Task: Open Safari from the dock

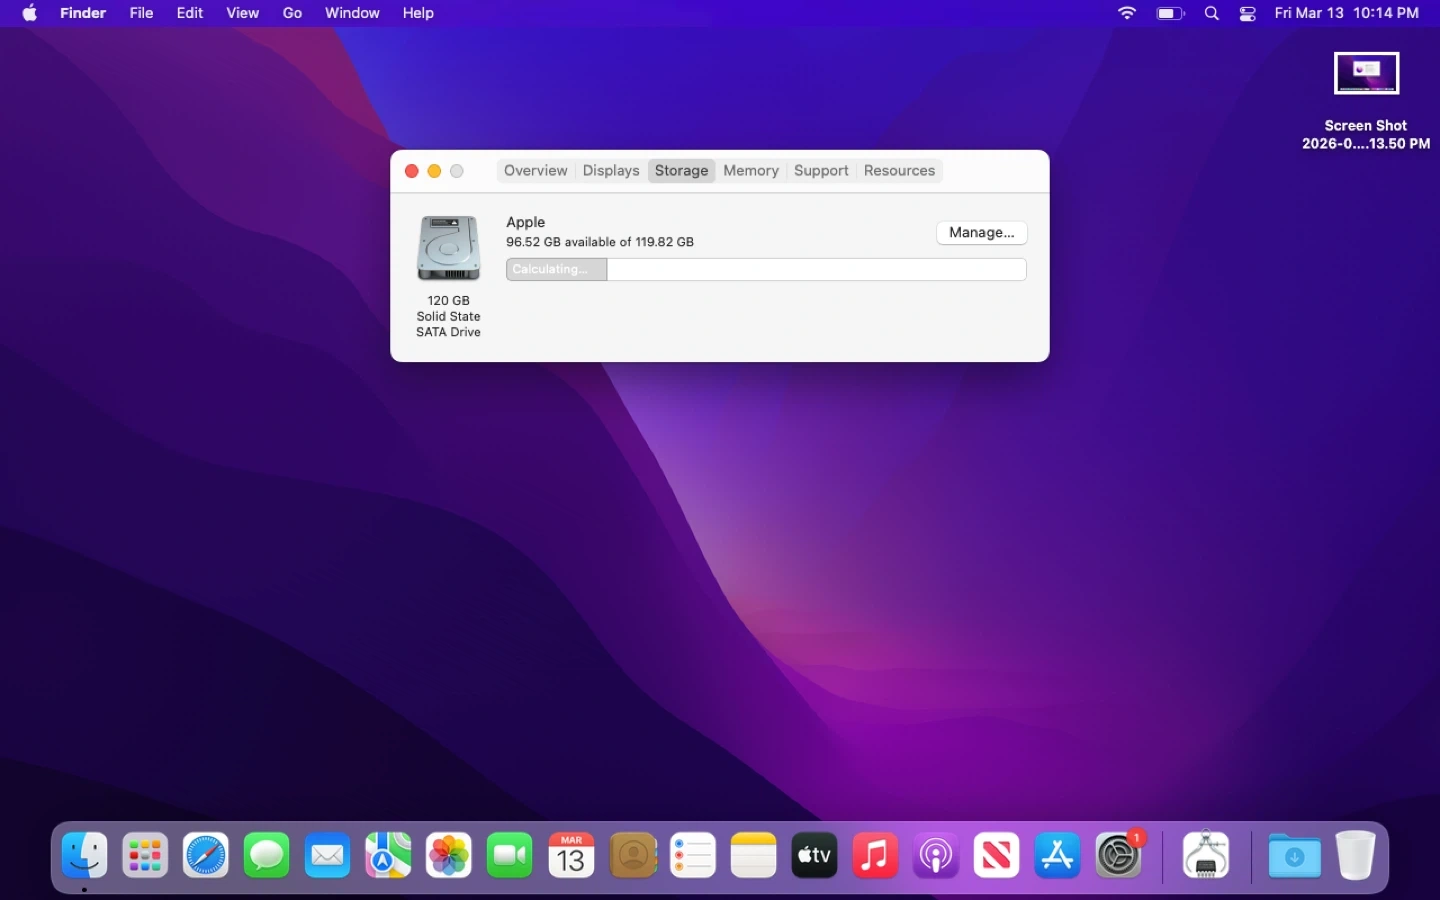Action: pos(206,856)
